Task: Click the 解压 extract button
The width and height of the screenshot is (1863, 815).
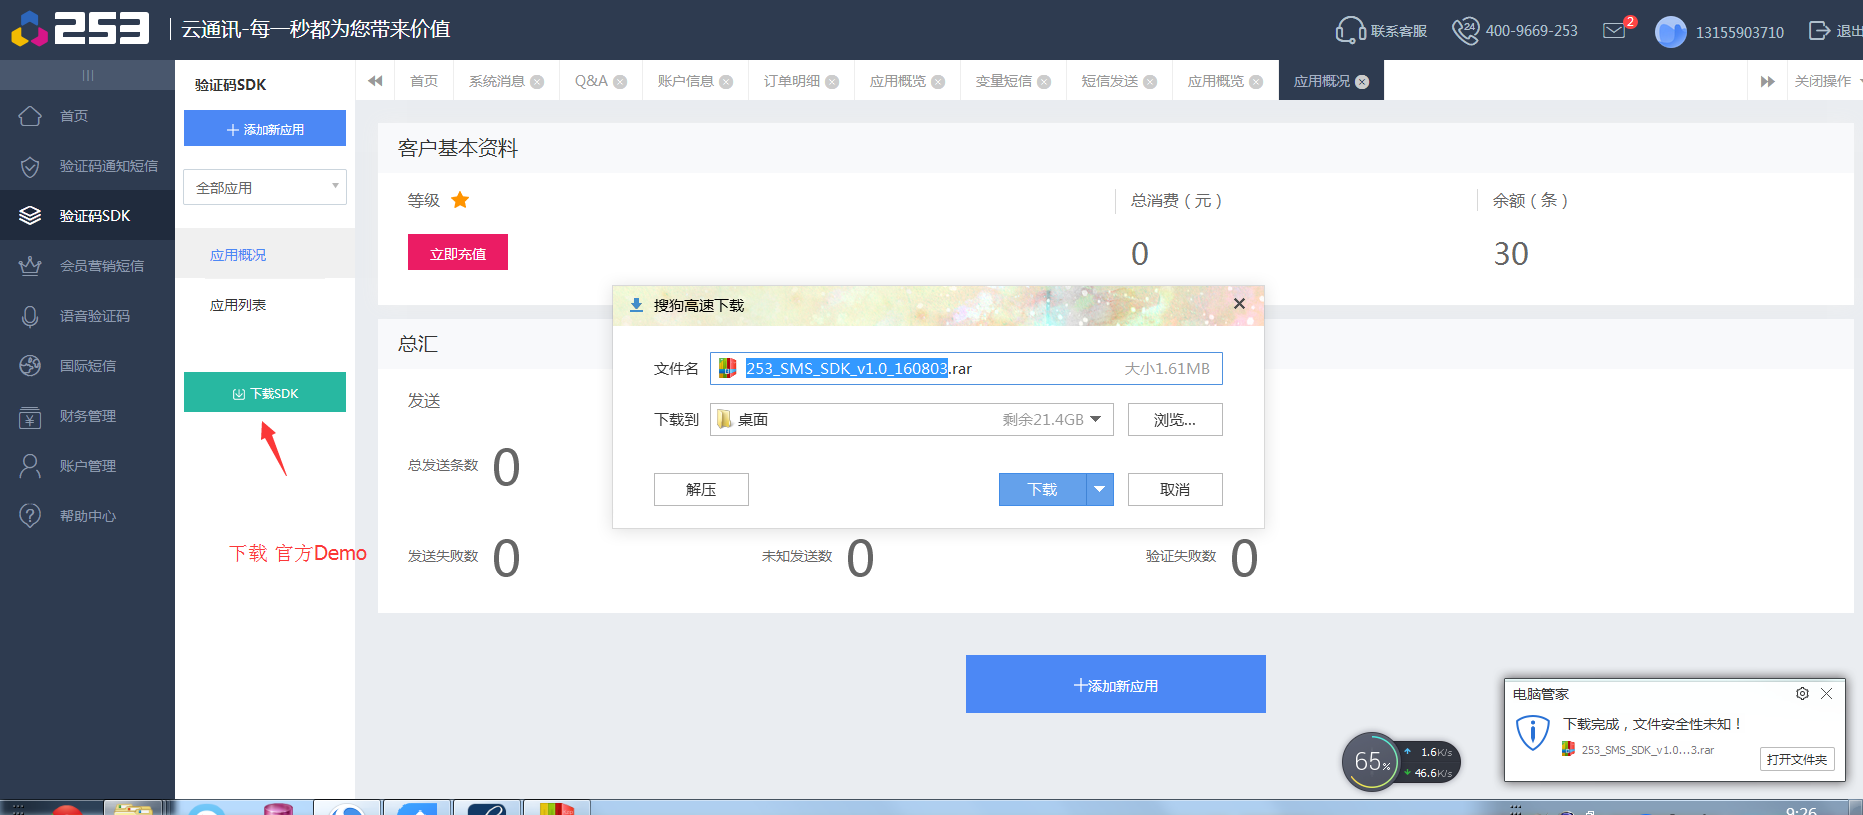Action: 701,489
